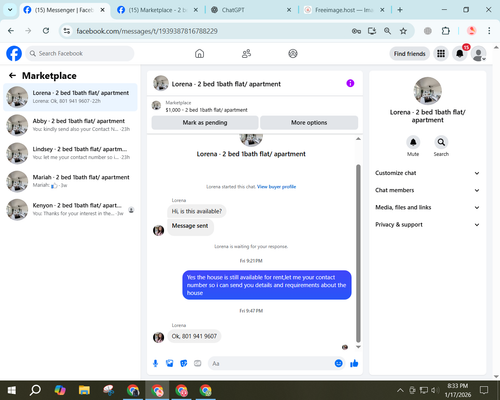Viewport: 500px width, 400px height.
Task: Open the Chrome extensions puzzle icon
Action: pyautogui.click(x=445, y=31)
